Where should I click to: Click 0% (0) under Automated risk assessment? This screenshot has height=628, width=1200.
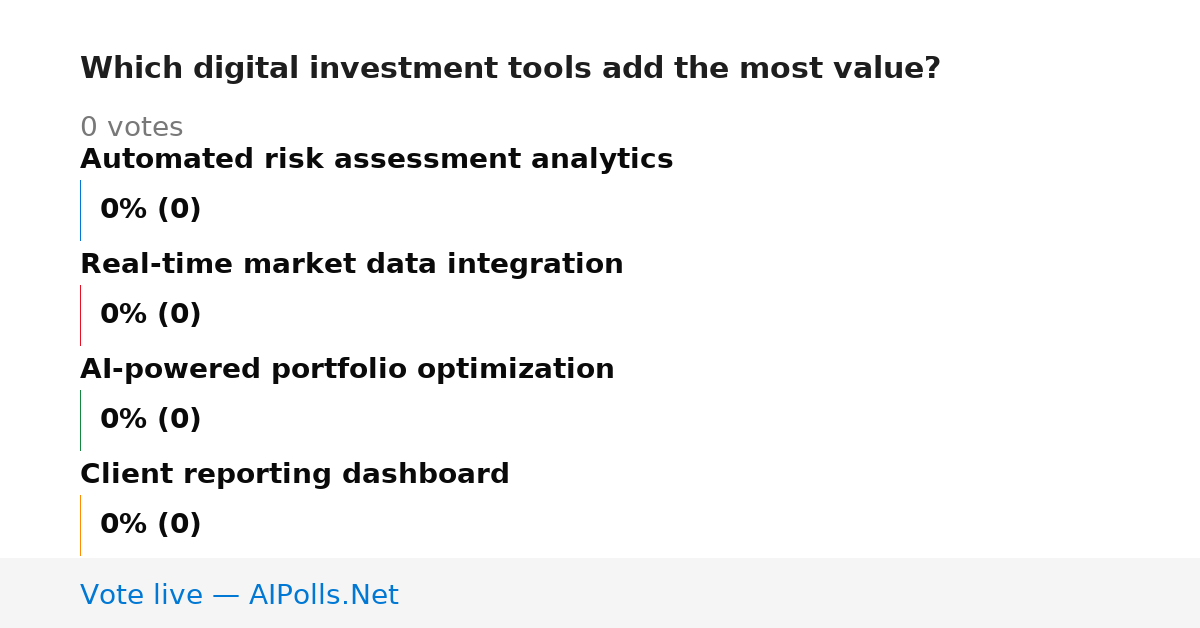pyautogui.click(x=150, y=210)
